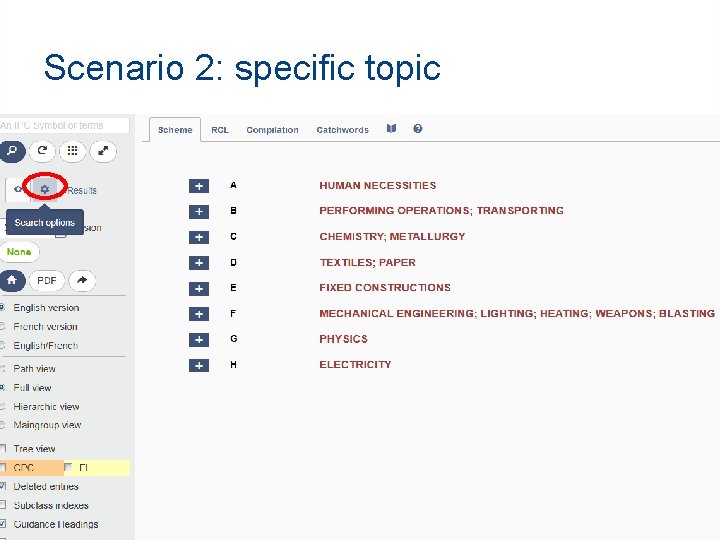The width and height of the screenshot is (720, 540).
Task: Enable Subclass indexes checkbox
Action: [x=3, y=505]
